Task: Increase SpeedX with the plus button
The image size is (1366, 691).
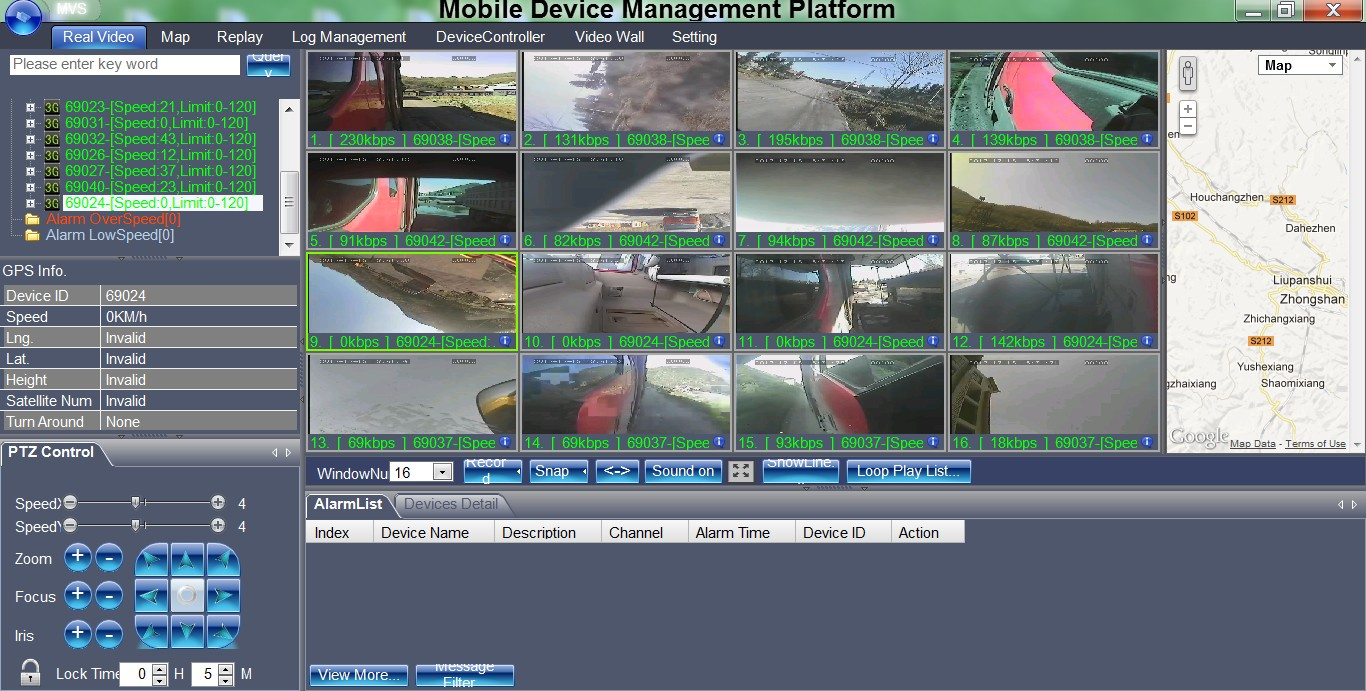Action: [218, 503]
